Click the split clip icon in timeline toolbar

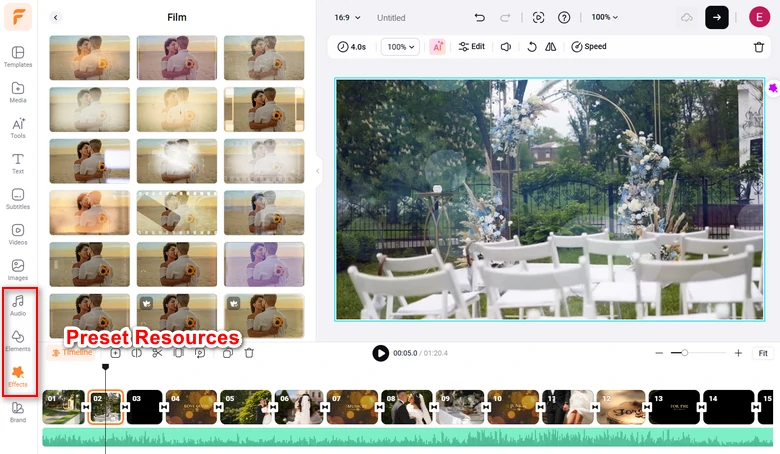(x=137, y=353)
